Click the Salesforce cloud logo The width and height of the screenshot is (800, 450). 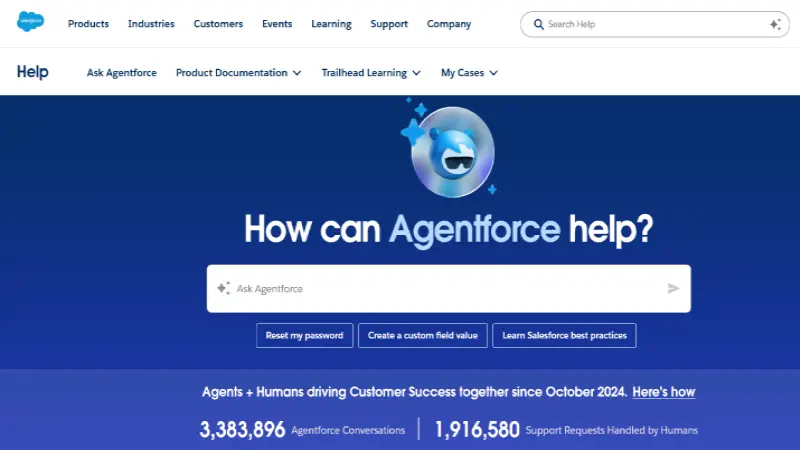31,22
